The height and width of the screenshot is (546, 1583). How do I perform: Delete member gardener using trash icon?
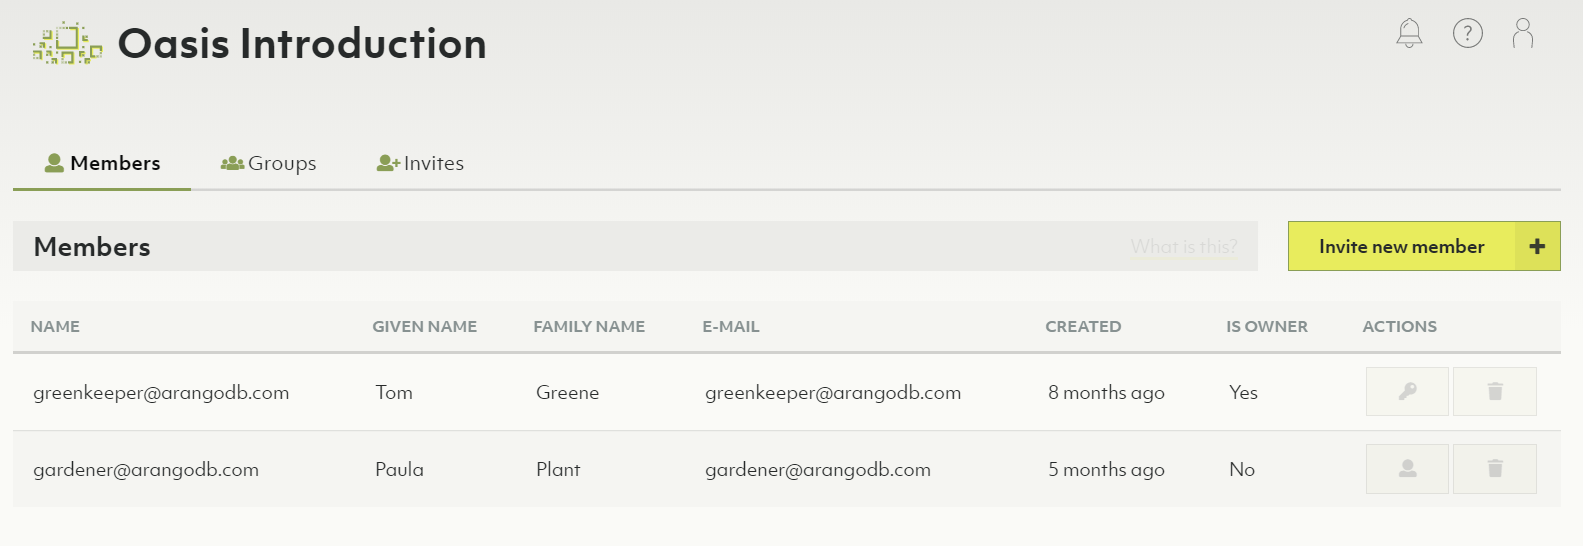click(x=1494, y=468)
